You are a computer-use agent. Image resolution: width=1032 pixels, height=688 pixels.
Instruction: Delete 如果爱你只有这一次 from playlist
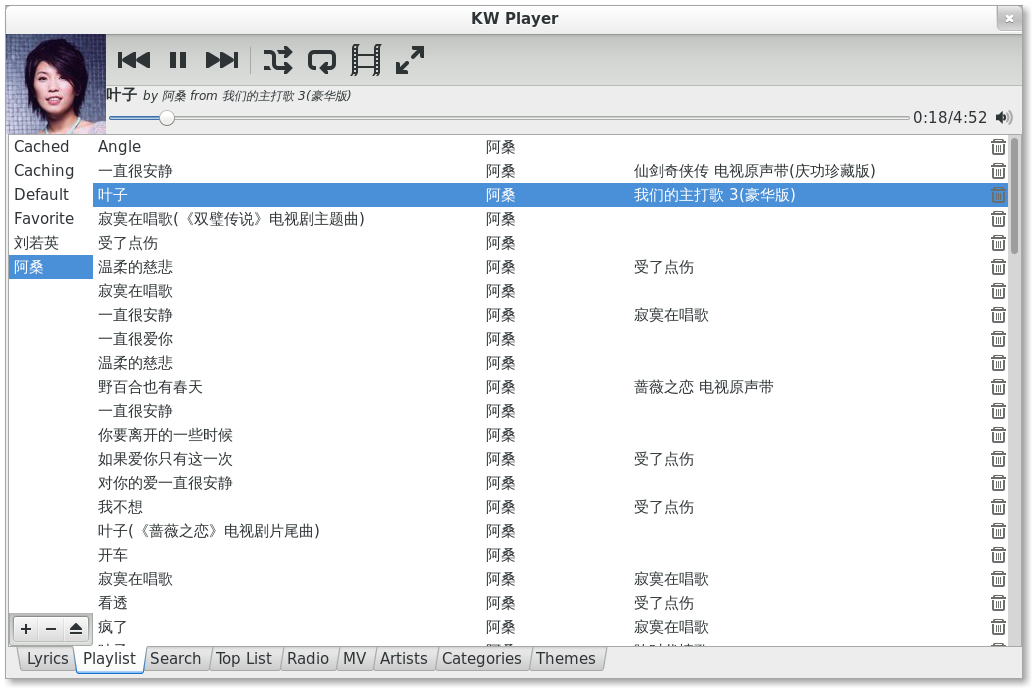click(x=998, y=459)
